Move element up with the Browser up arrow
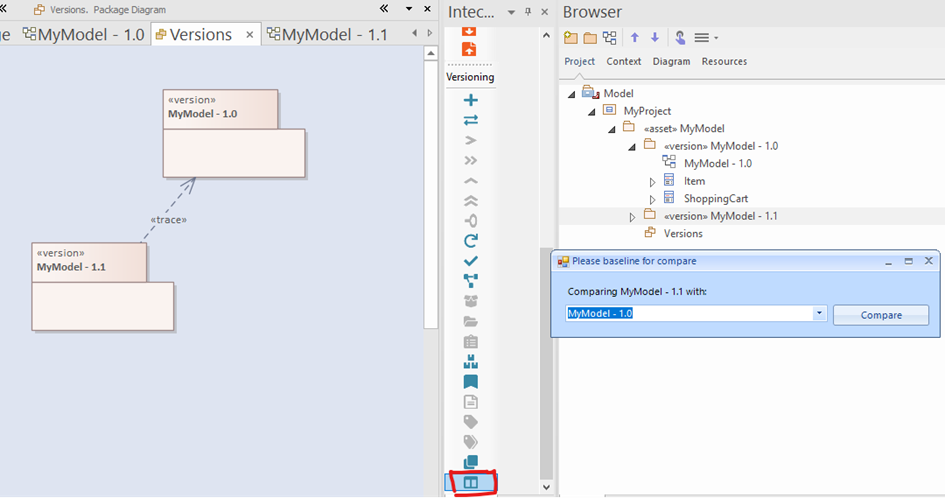 click(x=635, y=38)
